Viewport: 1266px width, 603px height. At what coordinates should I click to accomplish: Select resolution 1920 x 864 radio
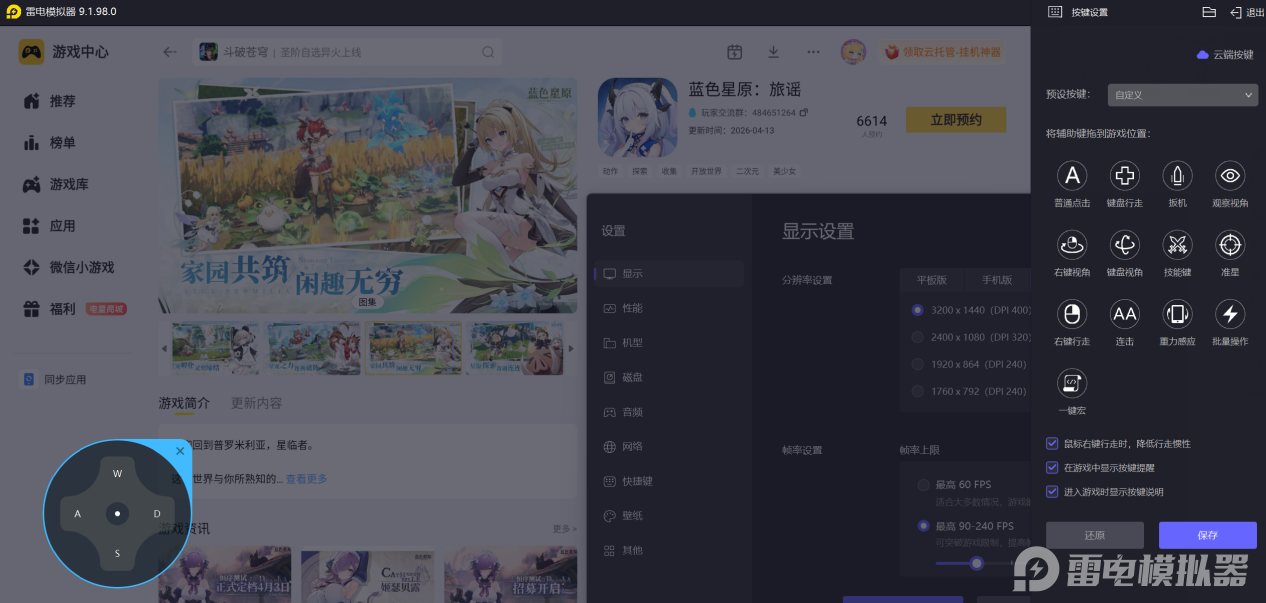coord(918,364)
